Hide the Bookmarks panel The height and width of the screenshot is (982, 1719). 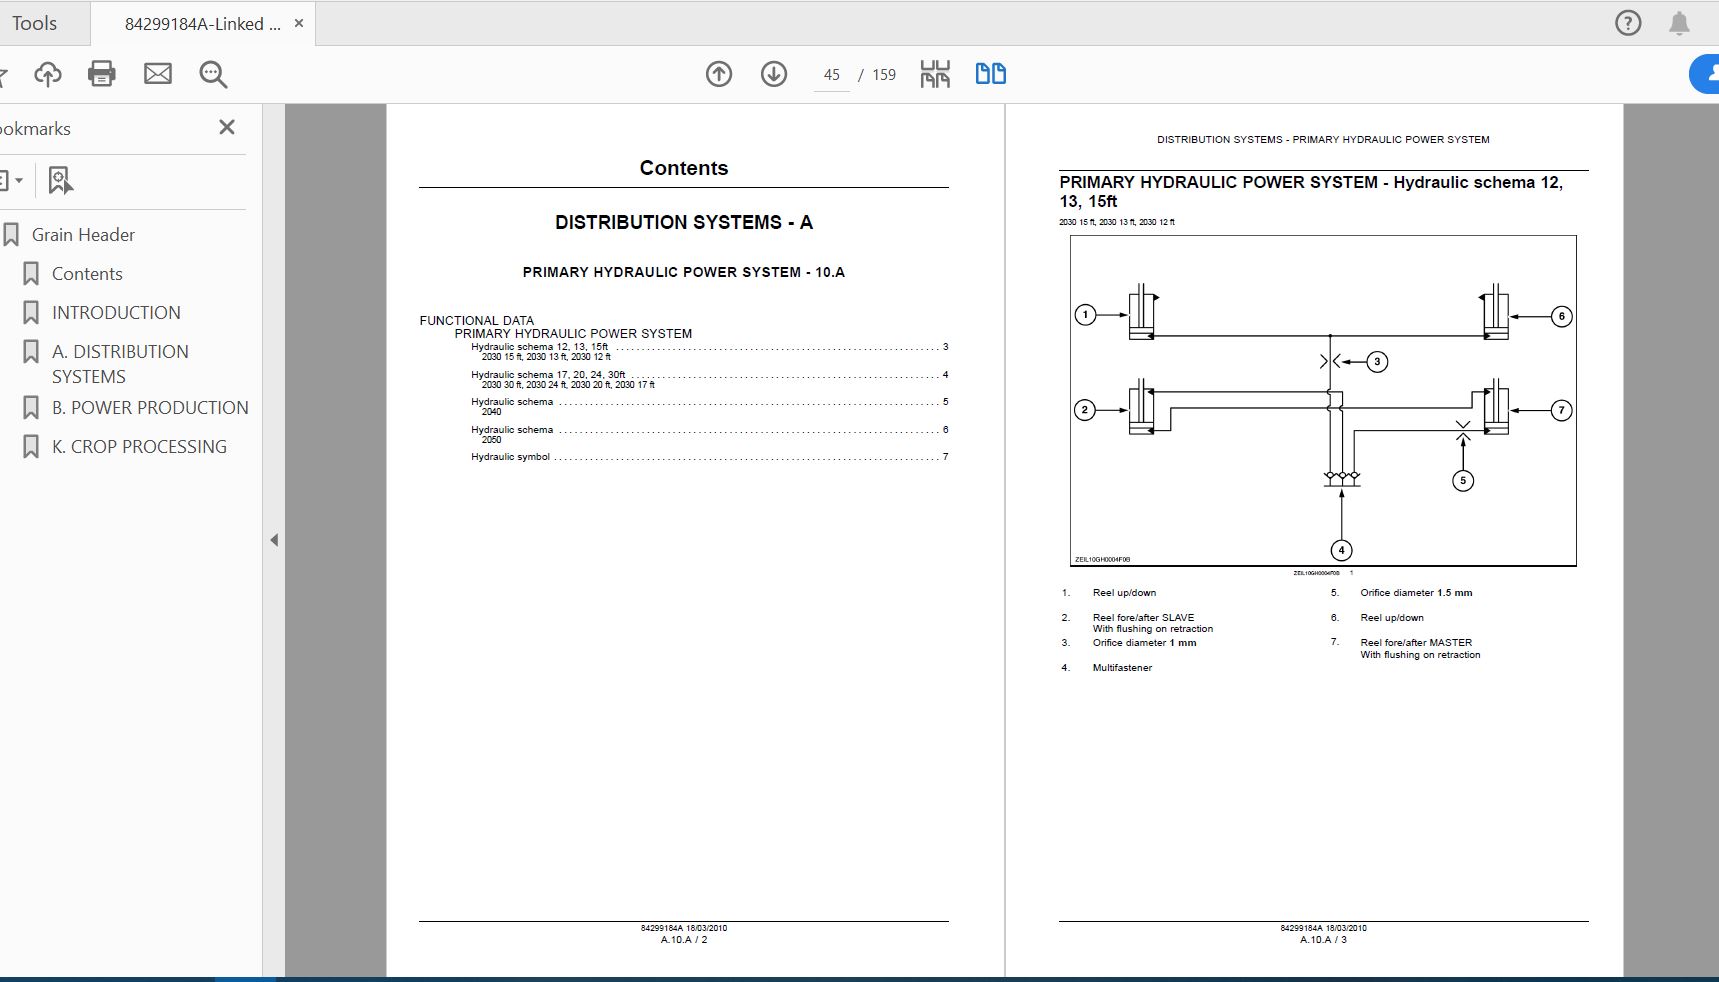click(x=227, y=127)
